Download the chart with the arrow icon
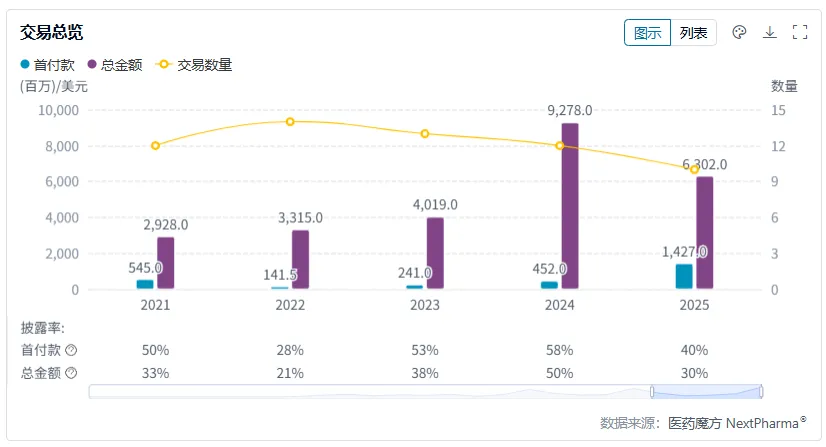Image resolution: width=826 pixels, height=447 pixels. (x=770, y=32)
